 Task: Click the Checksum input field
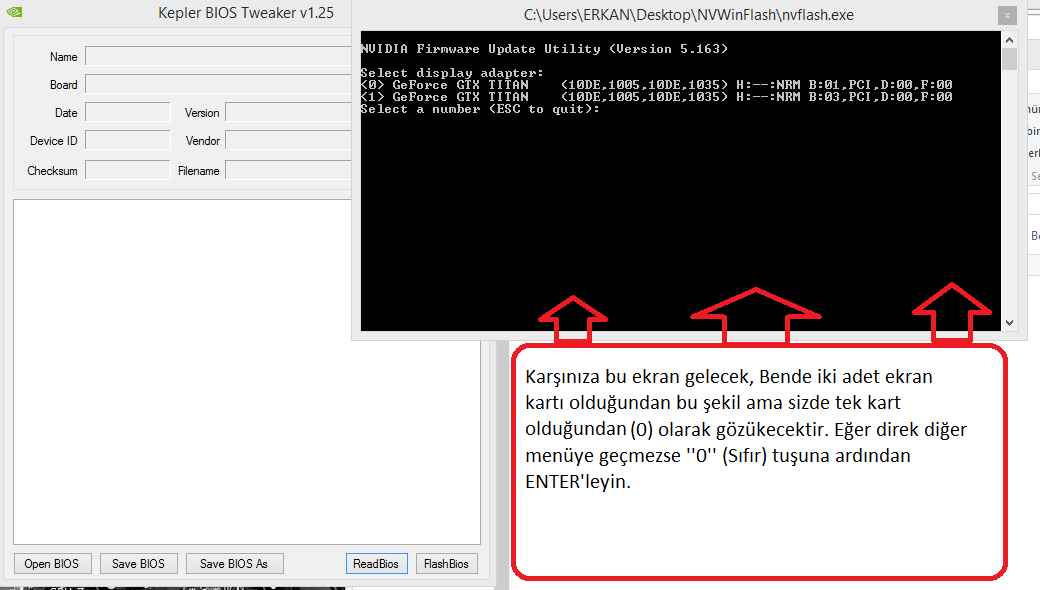[x=128, y=170]
